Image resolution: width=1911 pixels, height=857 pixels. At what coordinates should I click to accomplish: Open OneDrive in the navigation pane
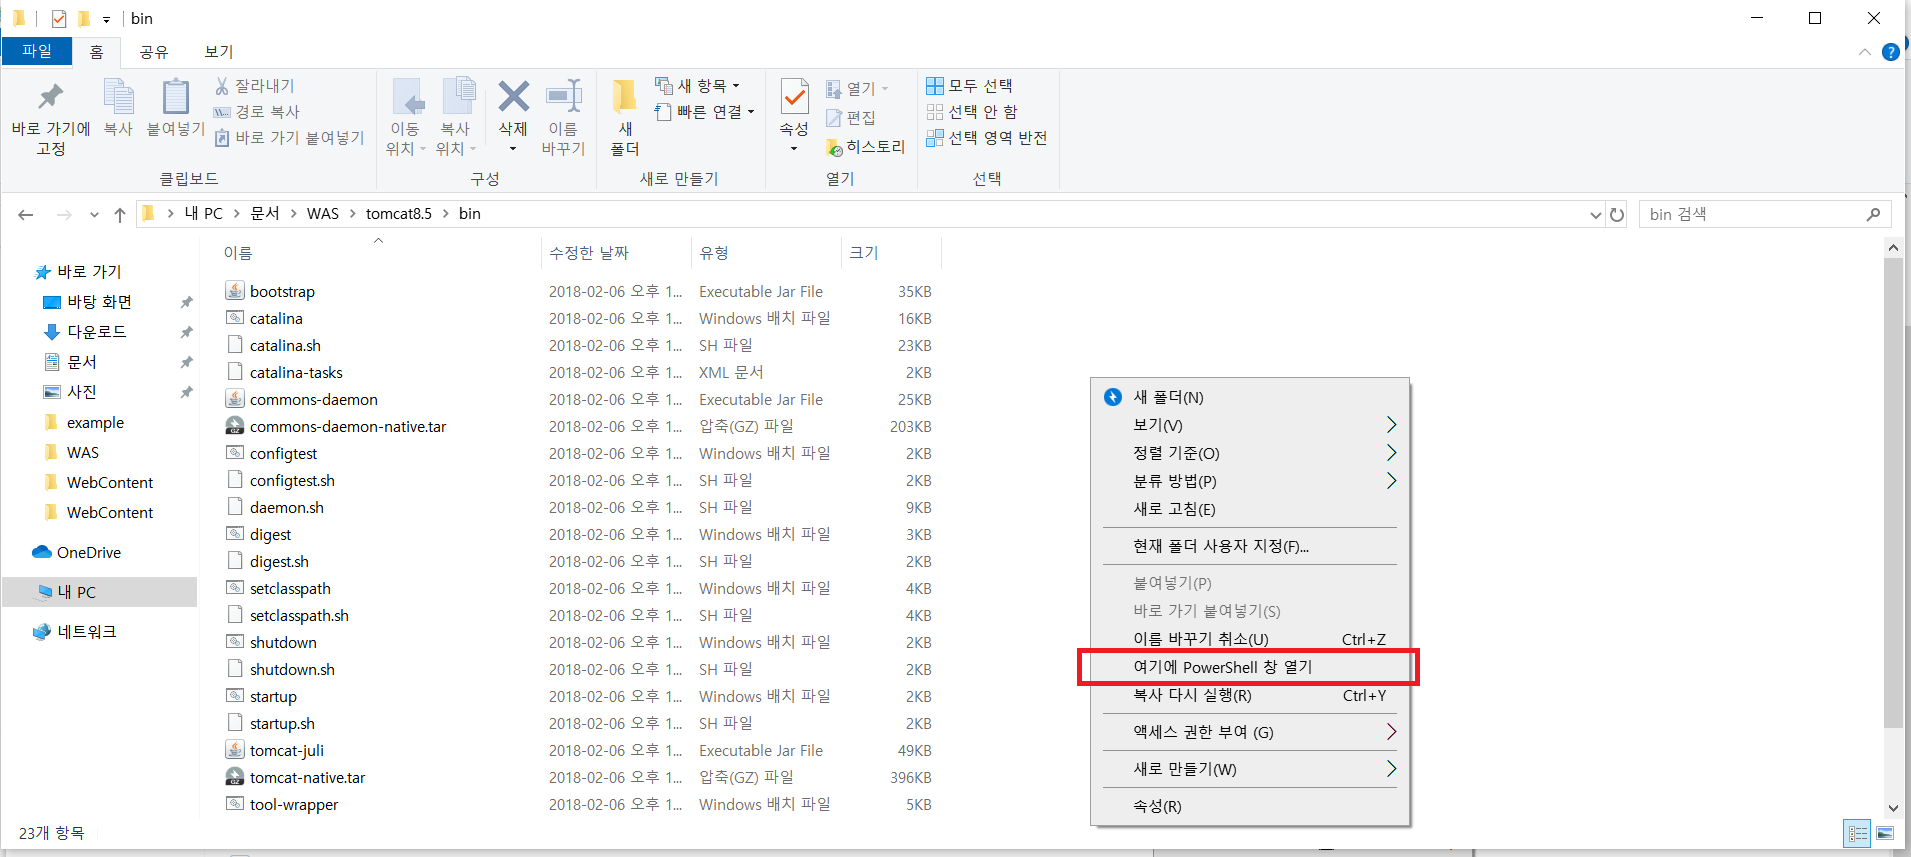point(88,552)
